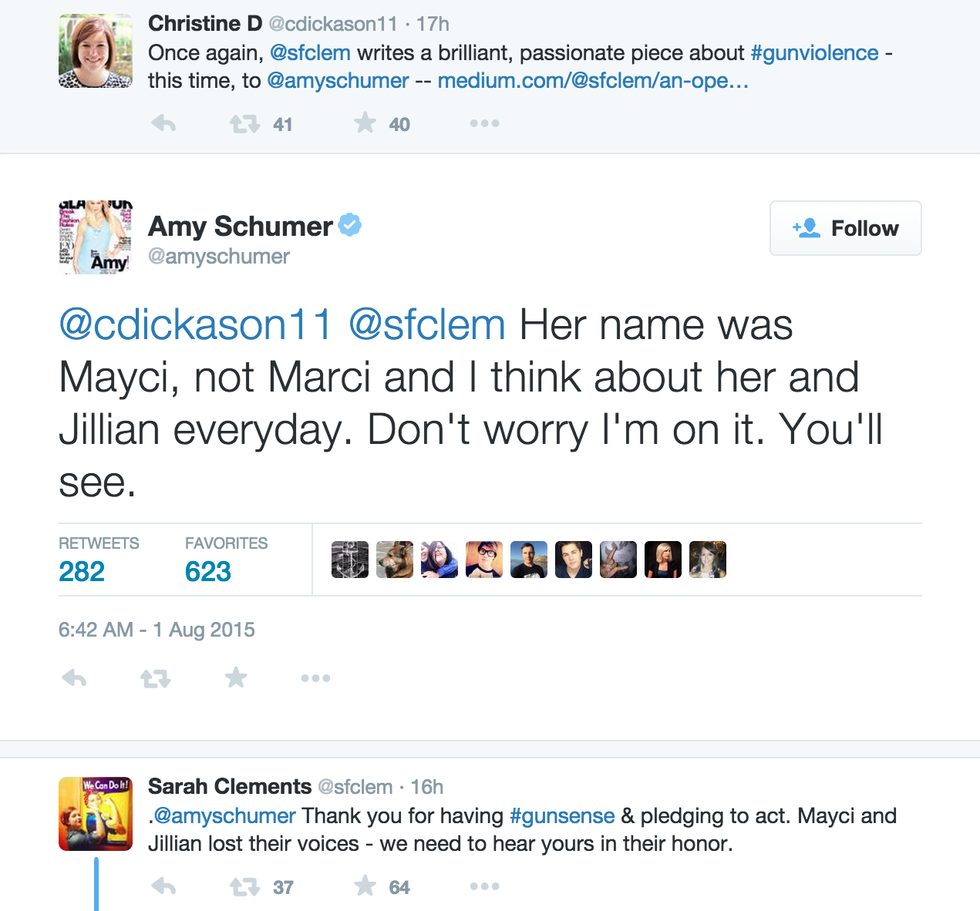980x911 pixels.
Task: Click Amy Schumer's profile picture
Action: point(95,237)
